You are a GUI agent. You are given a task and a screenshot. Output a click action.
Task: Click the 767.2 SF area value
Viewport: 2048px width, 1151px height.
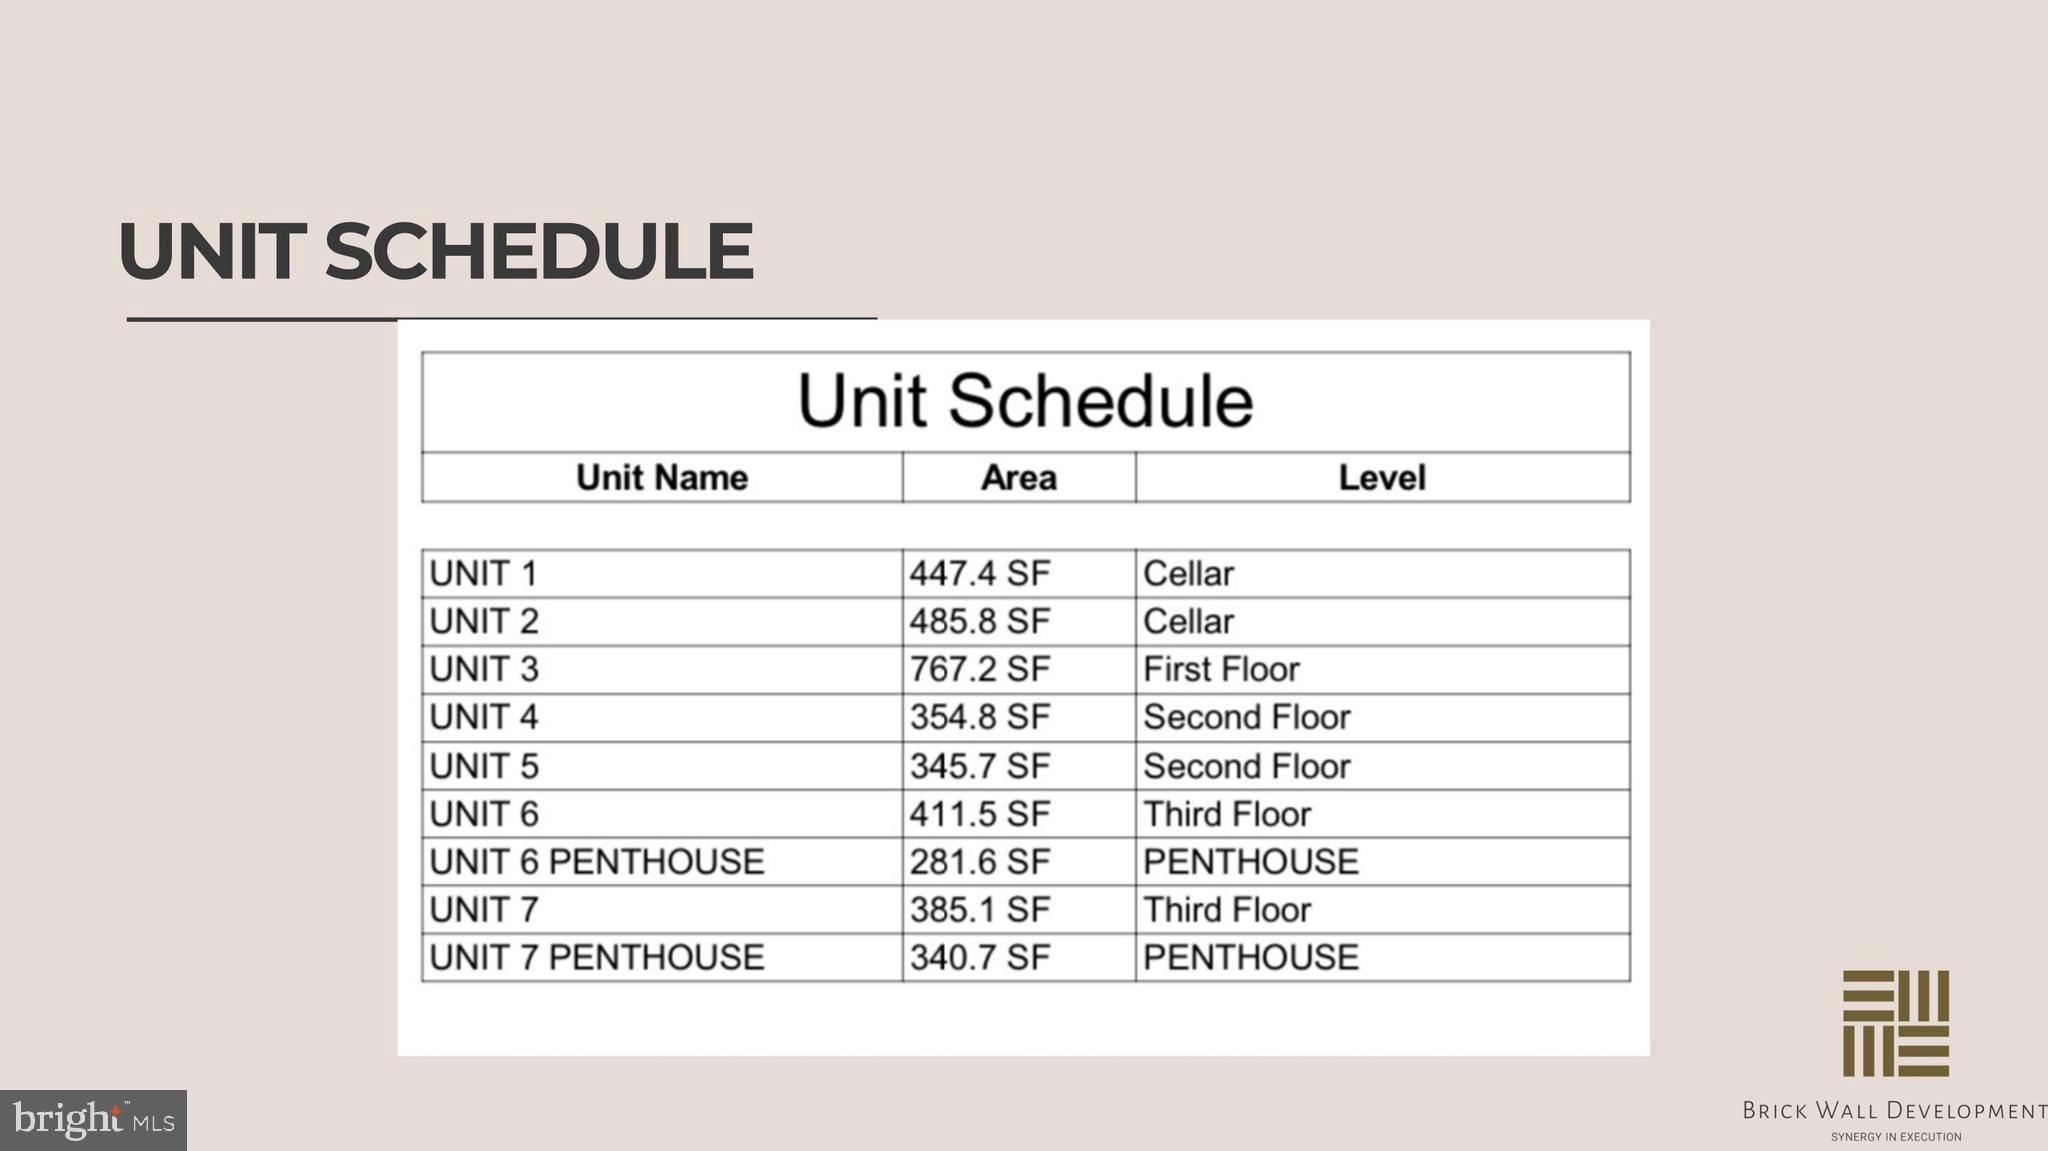980,669
